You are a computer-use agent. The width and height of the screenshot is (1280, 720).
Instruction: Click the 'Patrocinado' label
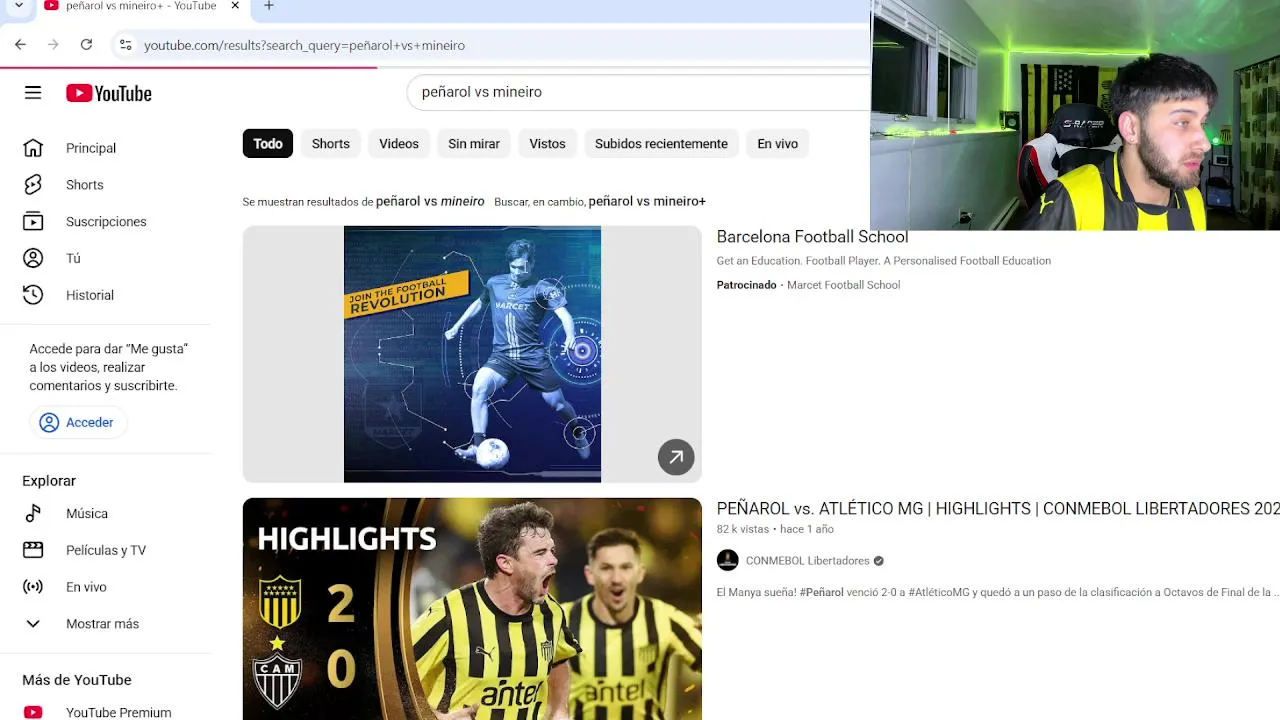pyautogui.click(x=746, y=285)
